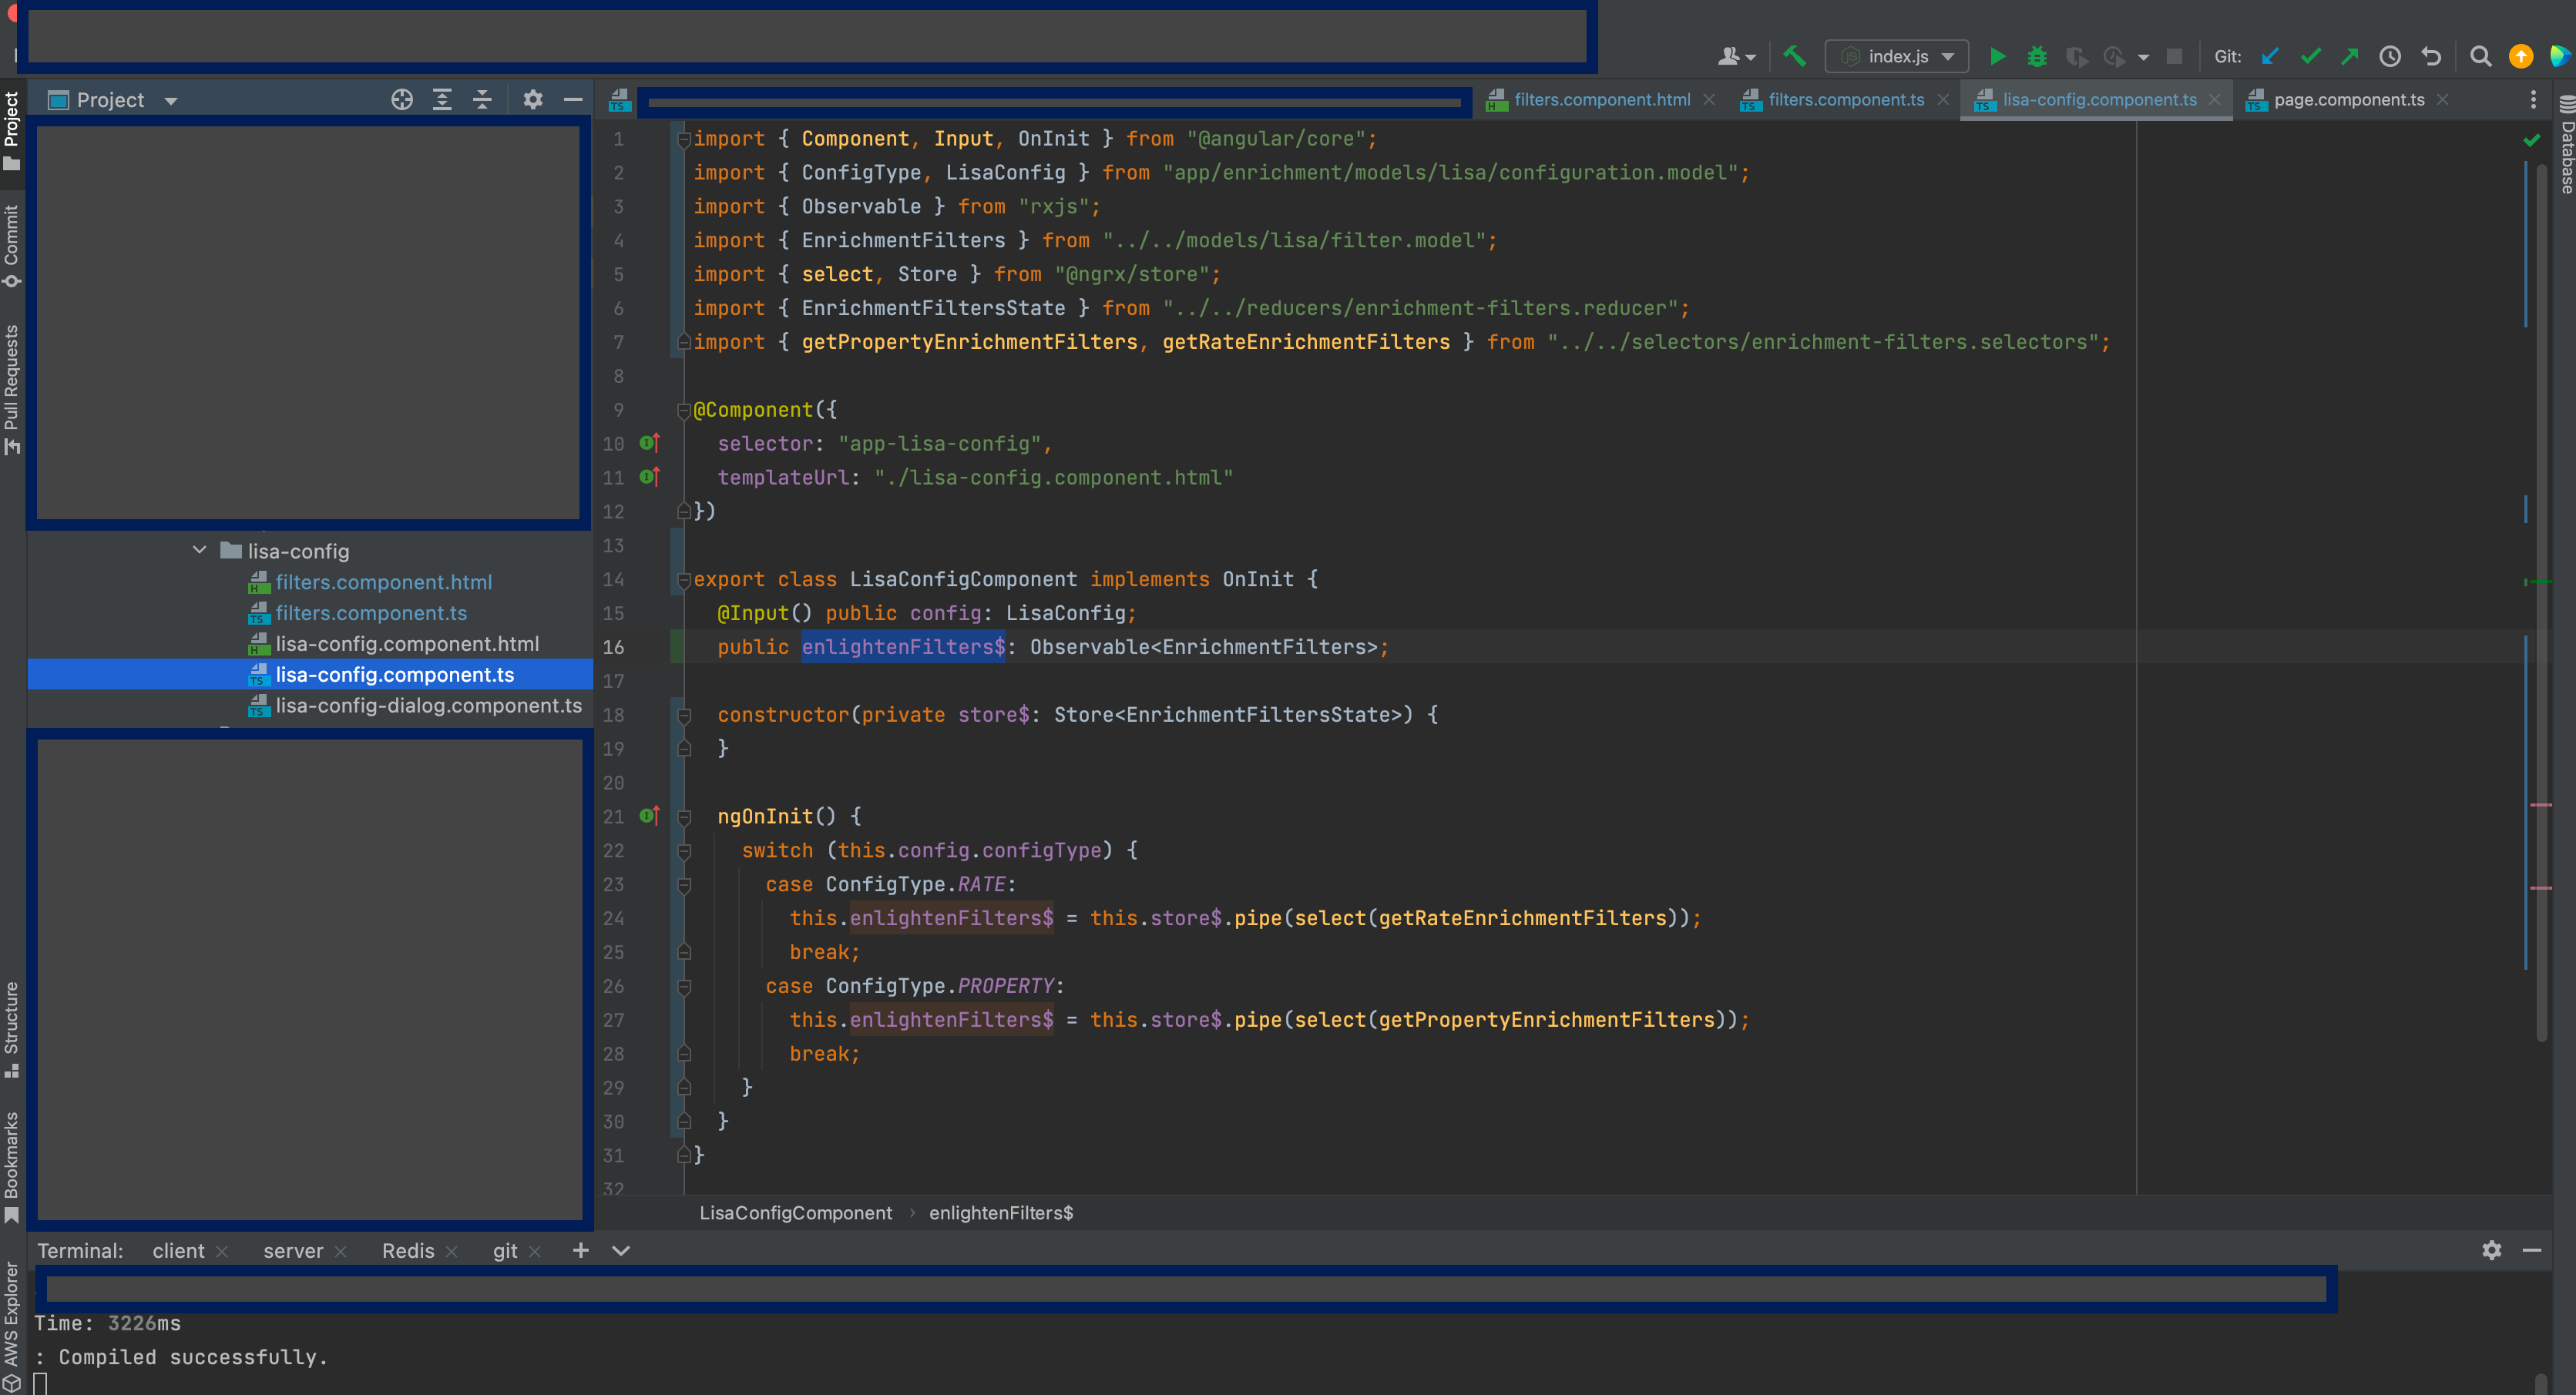2576x1395 pixels.
Task: Click the Search Everywhere magnifier
Action: 2480,57
